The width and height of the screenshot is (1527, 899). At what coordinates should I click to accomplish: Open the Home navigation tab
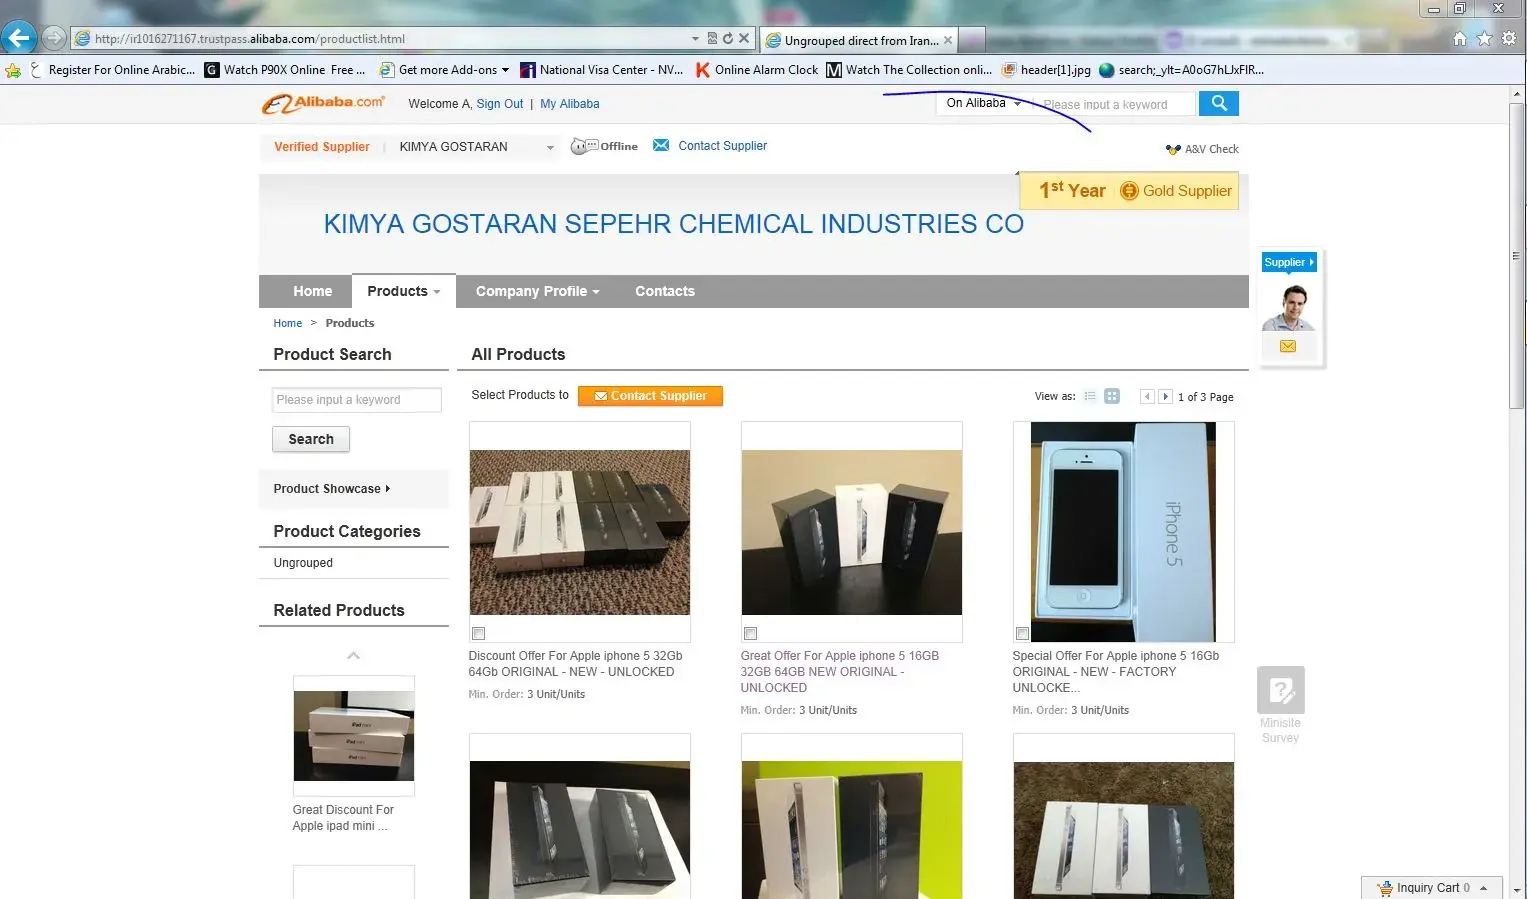[x=312, y=291]
